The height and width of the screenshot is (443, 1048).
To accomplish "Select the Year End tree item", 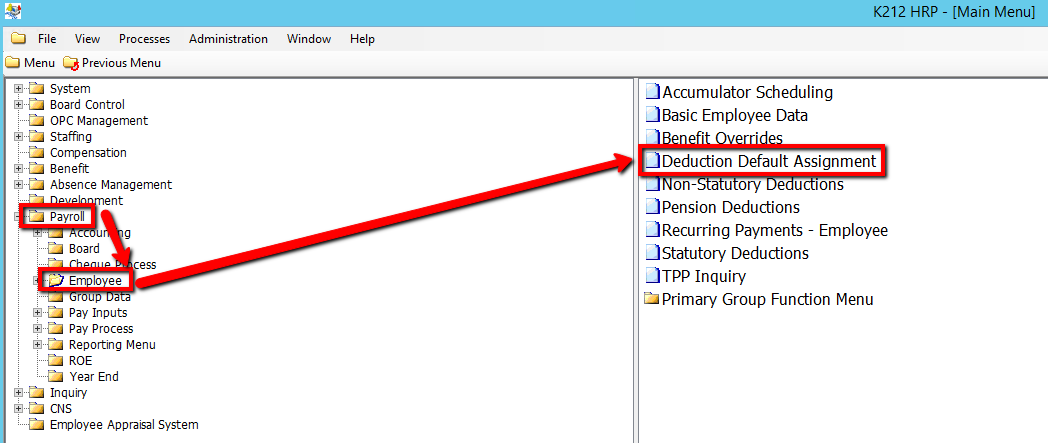I will (x=94, y=377).
